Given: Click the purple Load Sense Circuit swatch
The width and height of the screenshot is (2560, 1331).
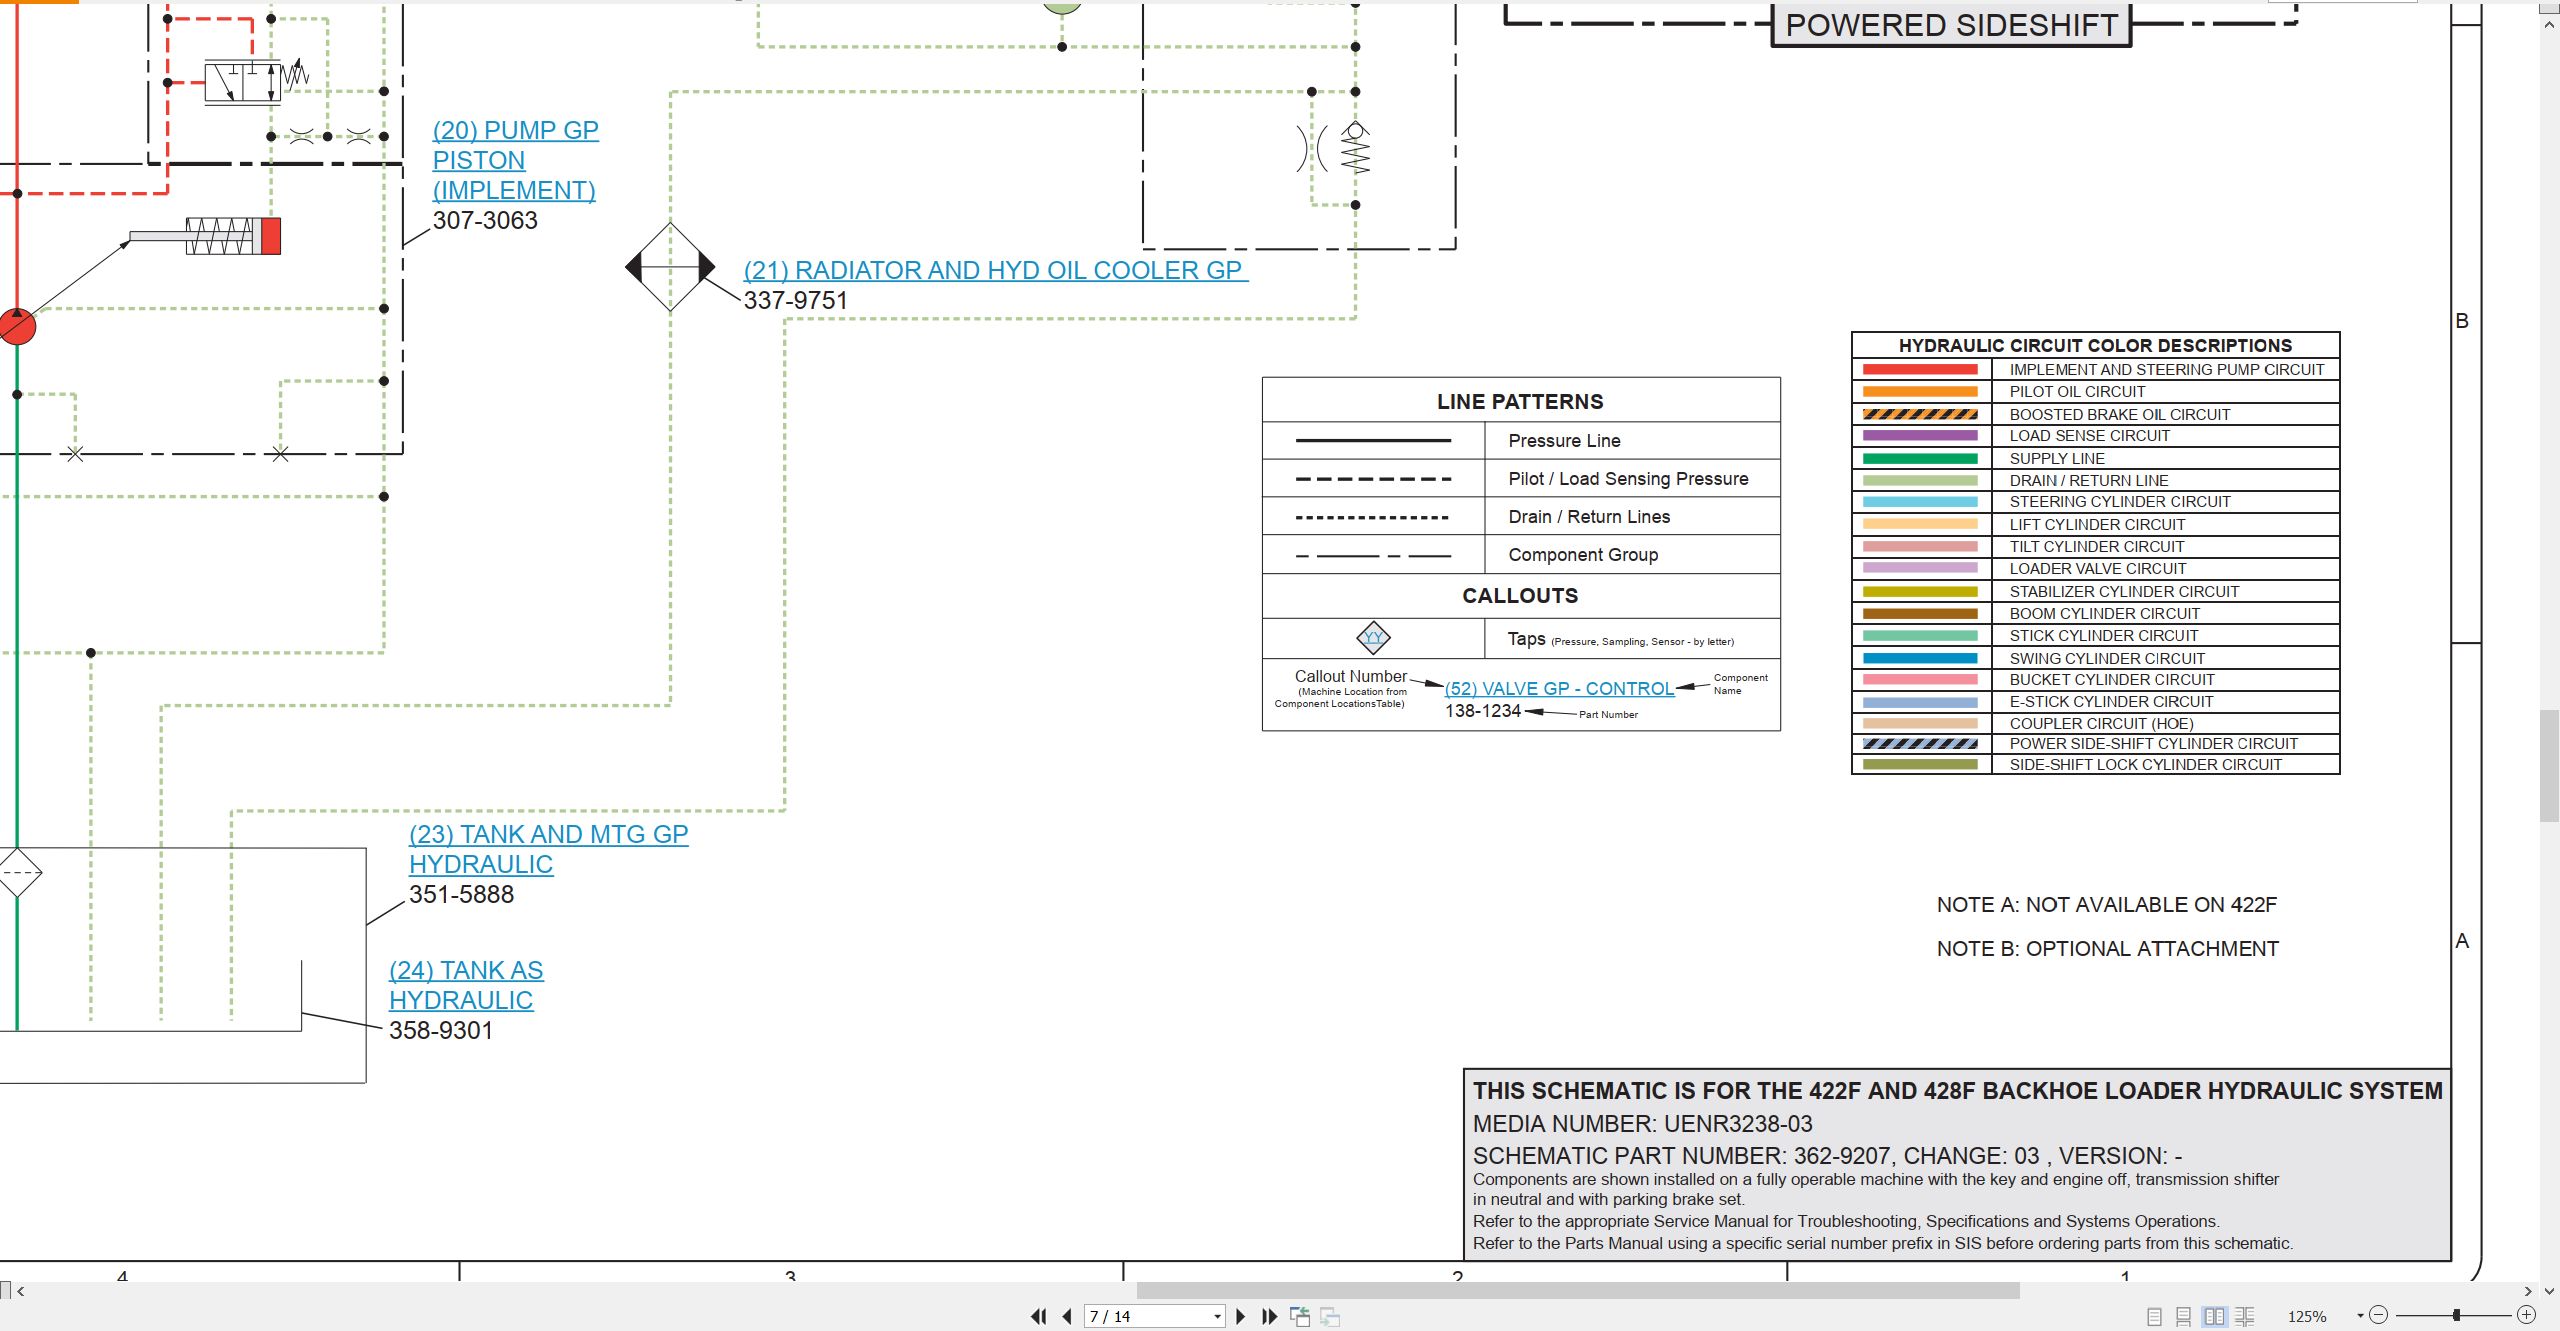Looking at the screenshot, I should (x=1920, y=435).
